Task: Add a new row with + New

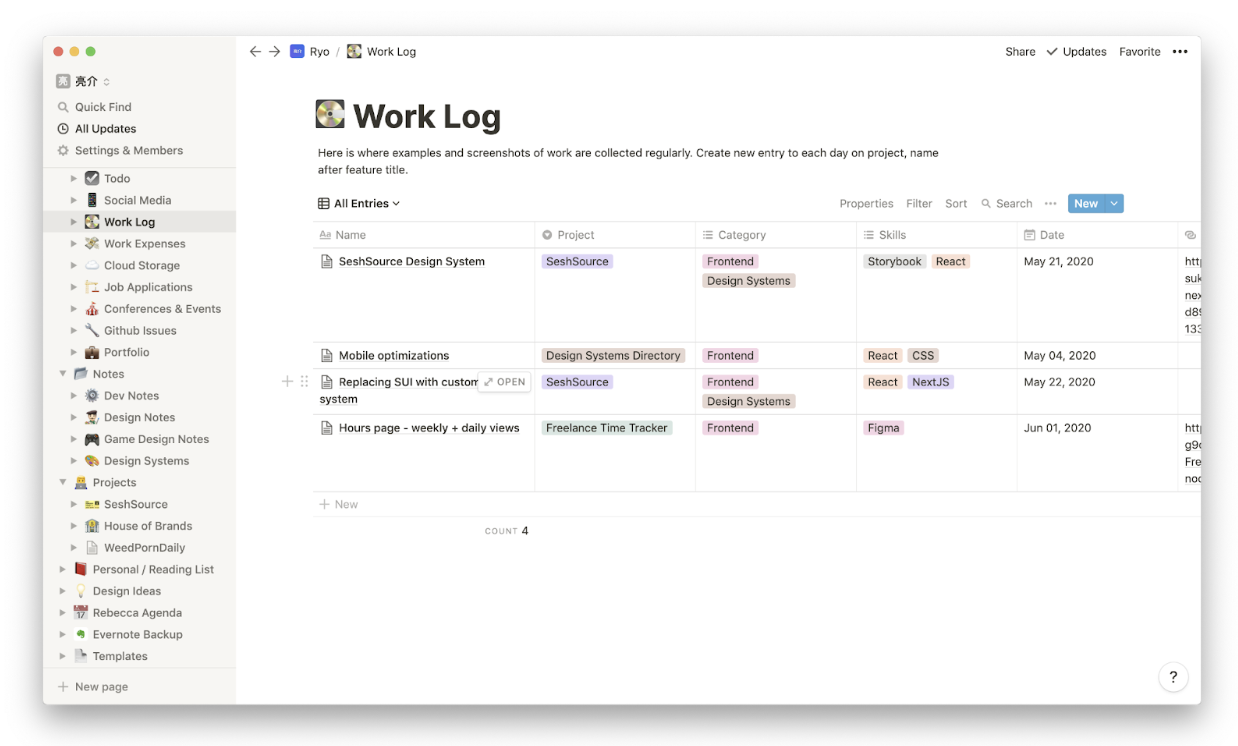Action: click(x=338, y=504)
